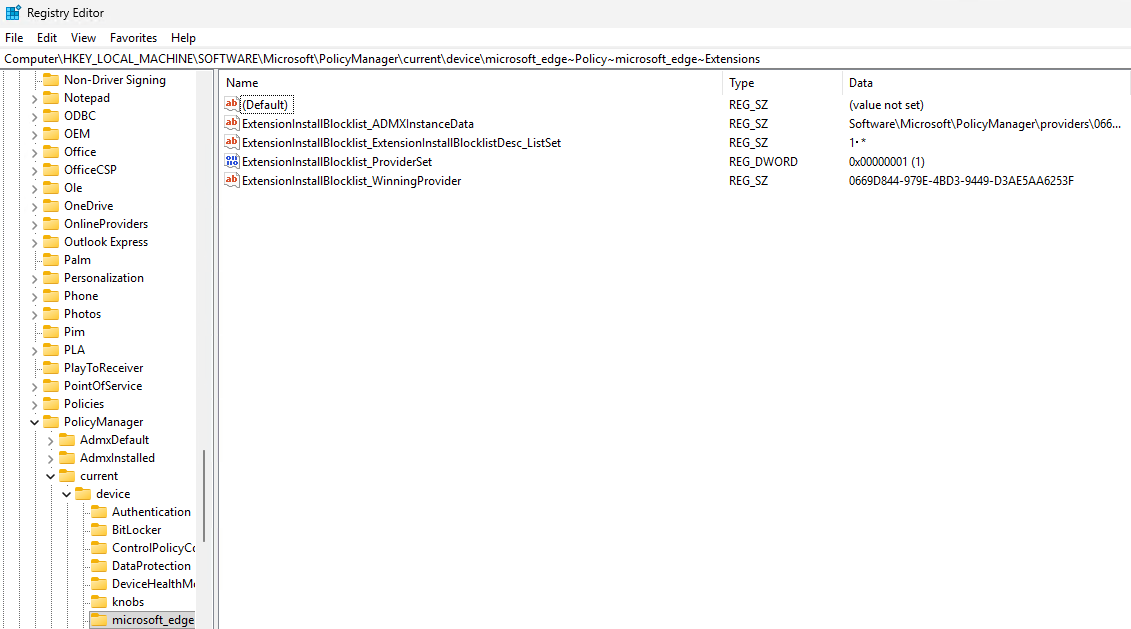Click the 0669D844 GUID data cell
The height and width of the screenshot is (629, 1131).
click(961, 180)
